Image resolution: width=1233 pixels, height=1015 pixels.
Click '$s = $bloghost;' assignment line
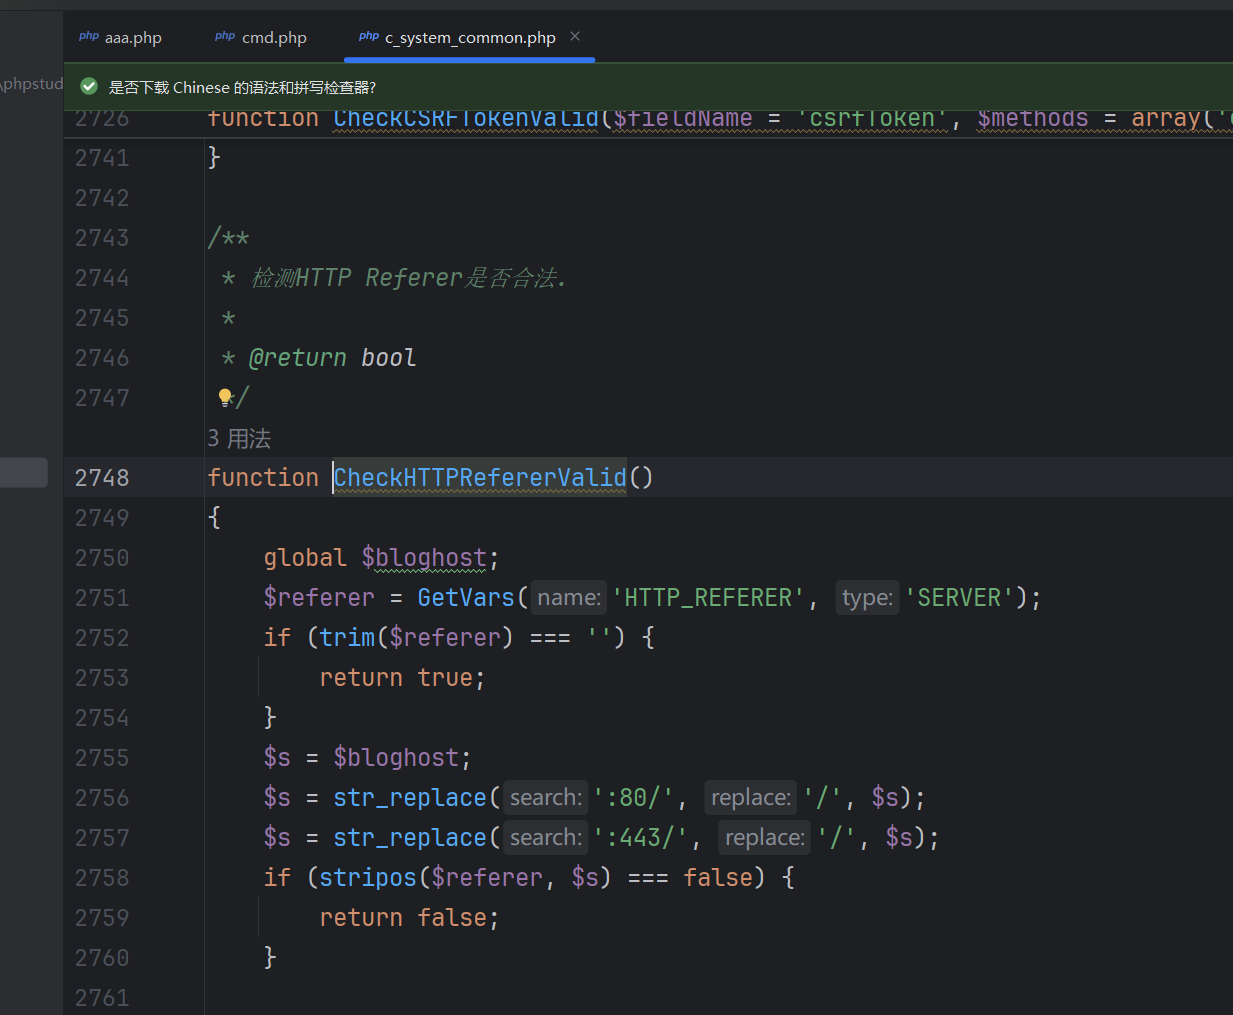tap(368, 757)
